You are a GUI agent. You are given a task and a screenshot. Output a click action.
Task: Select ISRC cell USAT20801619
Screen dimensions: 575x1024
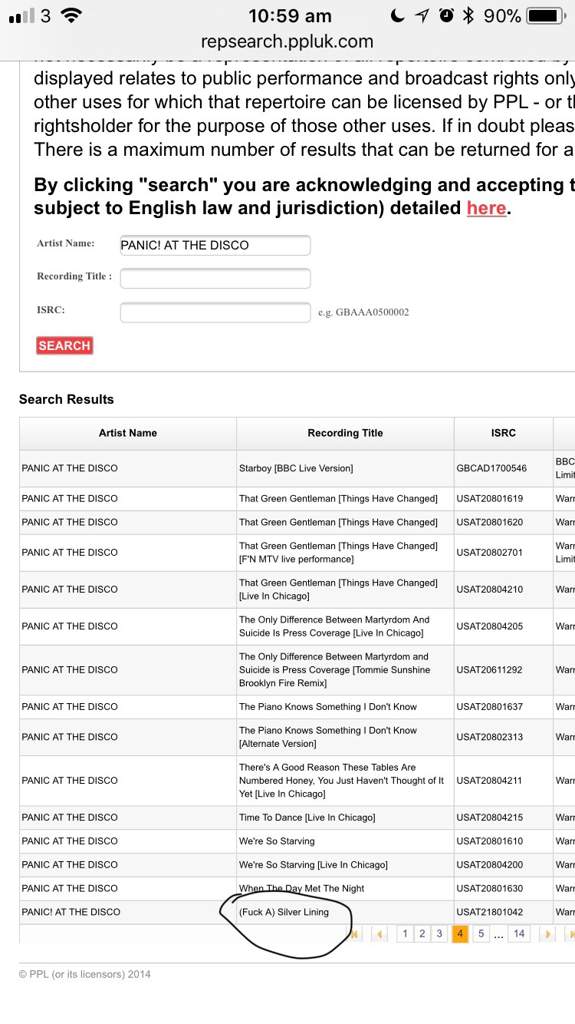[x=503, y=499]
